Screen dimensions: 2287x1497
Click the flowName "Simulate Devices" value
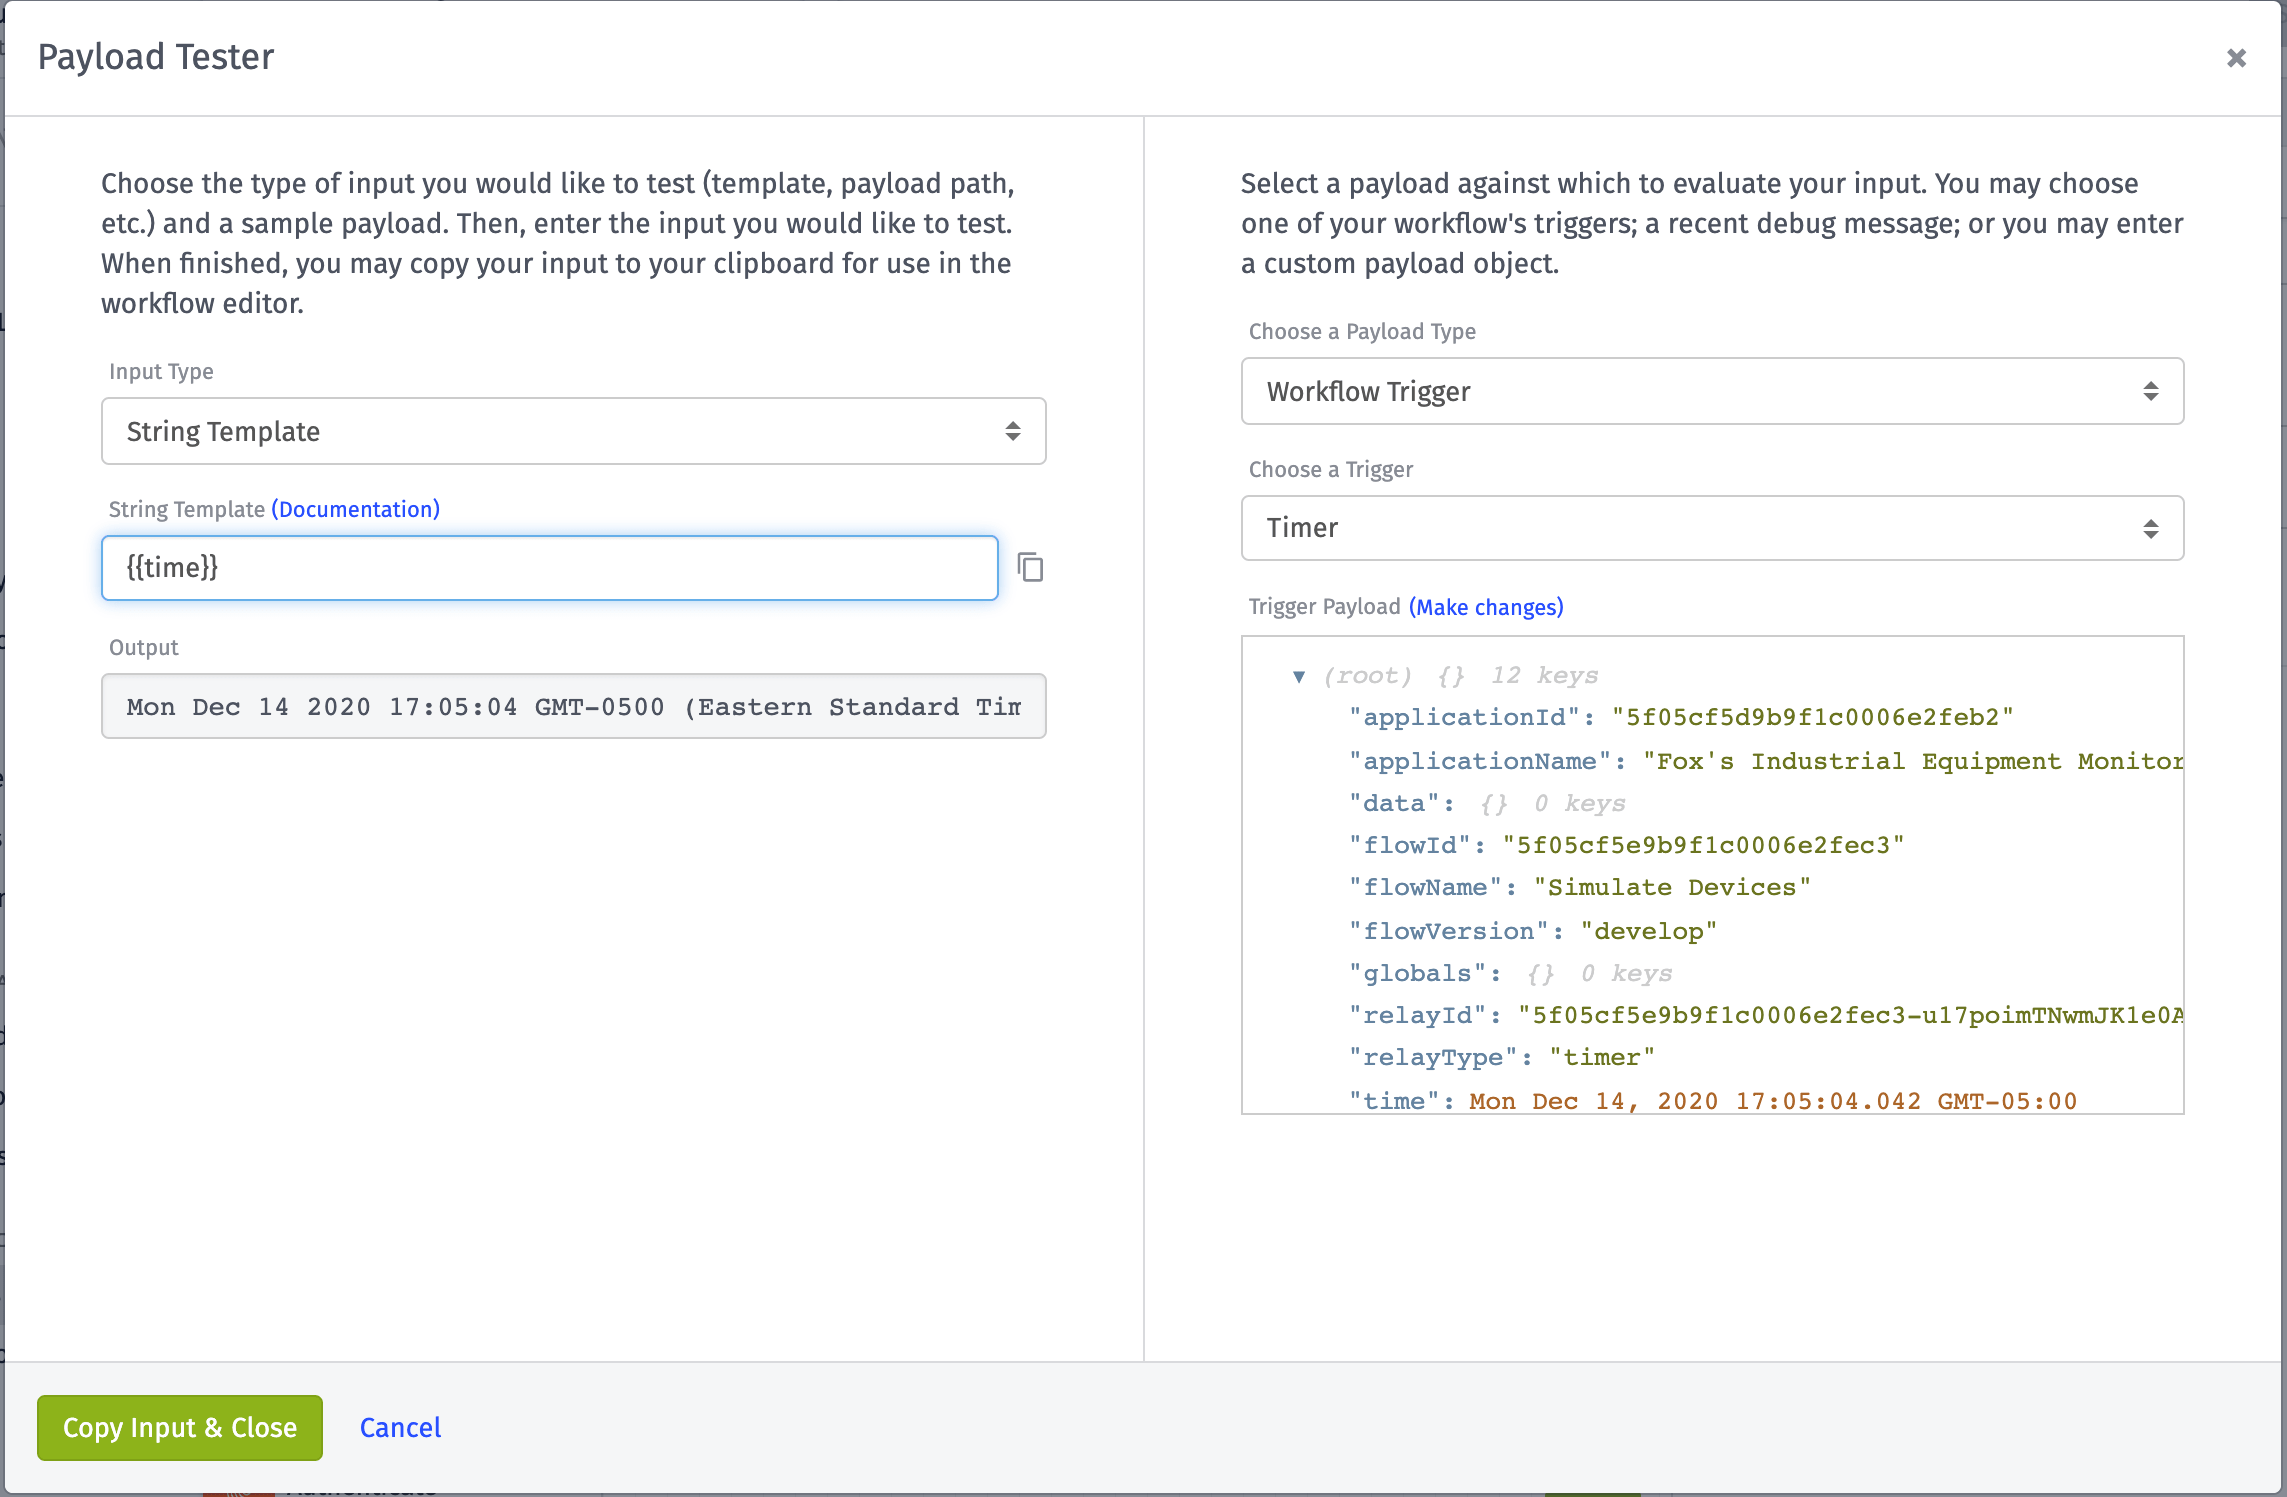[x=1672, y=887]
